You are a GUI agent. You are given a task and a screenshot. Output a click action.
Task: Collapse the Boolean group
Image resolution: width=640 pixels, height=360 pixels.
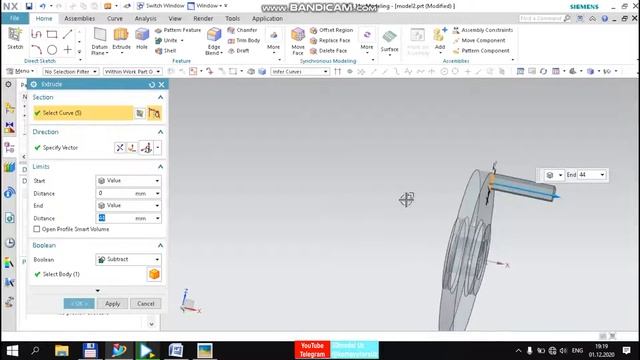160,245
